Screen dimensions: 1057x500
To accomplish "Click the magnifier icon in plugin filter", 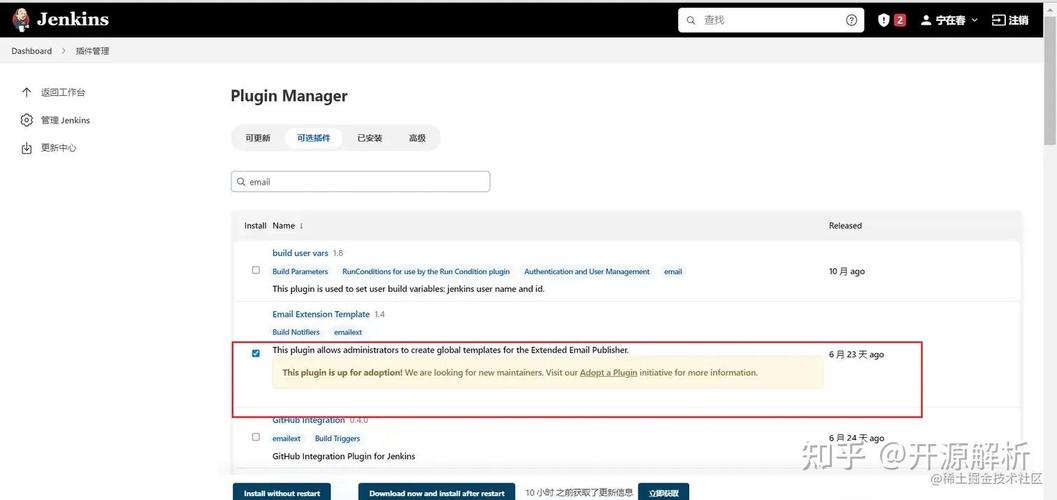I will 241,182.
